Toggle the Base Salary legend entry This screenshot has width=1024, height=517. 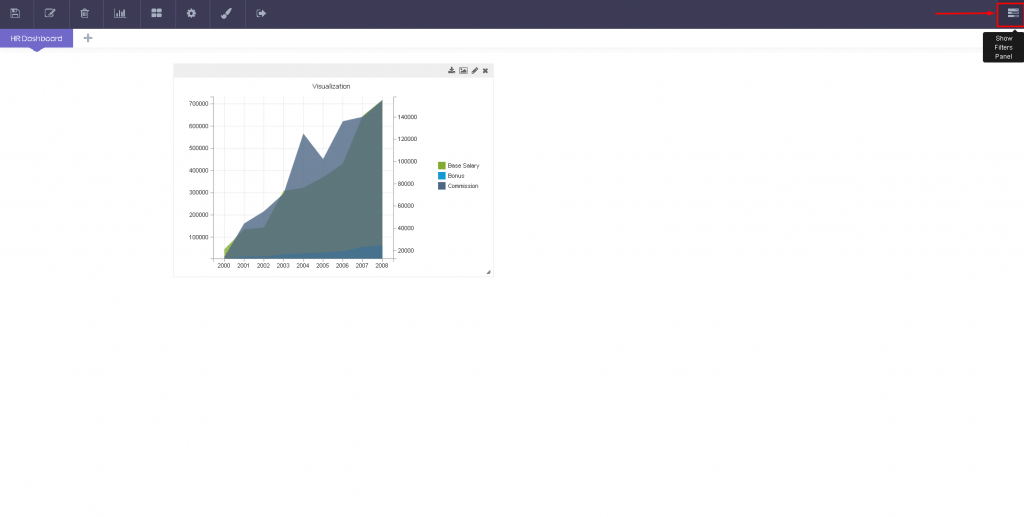[462, 165]
